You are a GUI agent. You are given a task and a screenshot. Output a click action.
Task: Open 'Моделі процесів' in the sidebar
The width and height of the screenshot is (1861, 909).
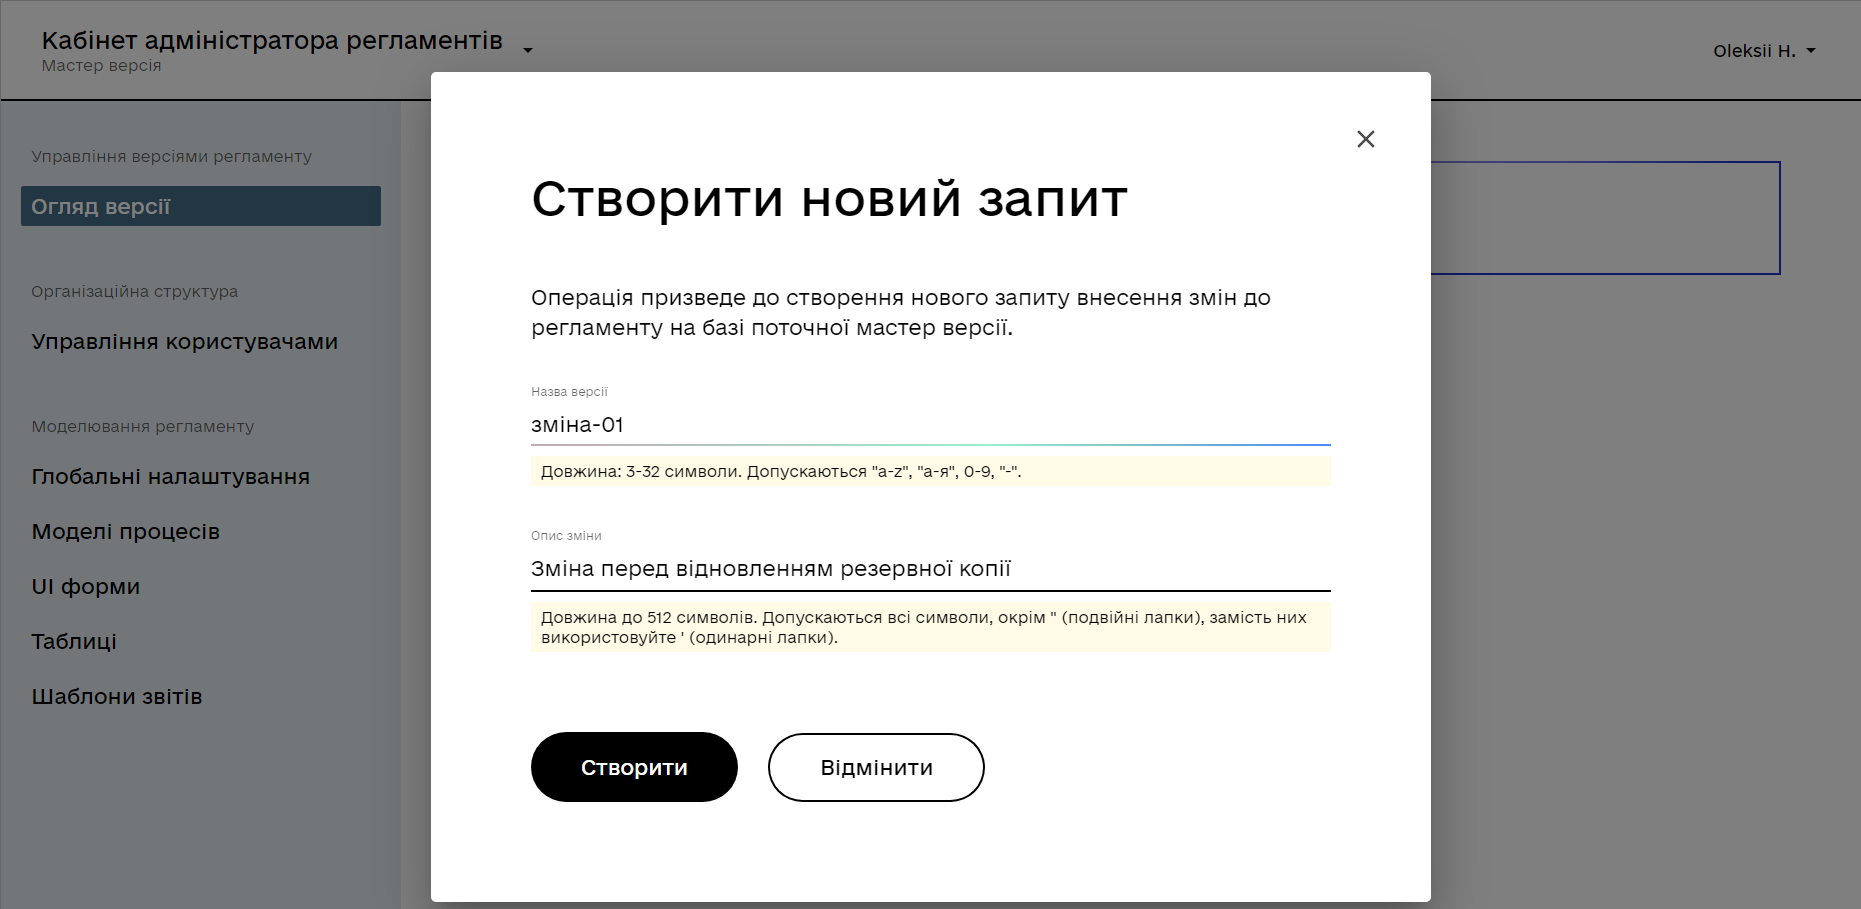point(125,532)
